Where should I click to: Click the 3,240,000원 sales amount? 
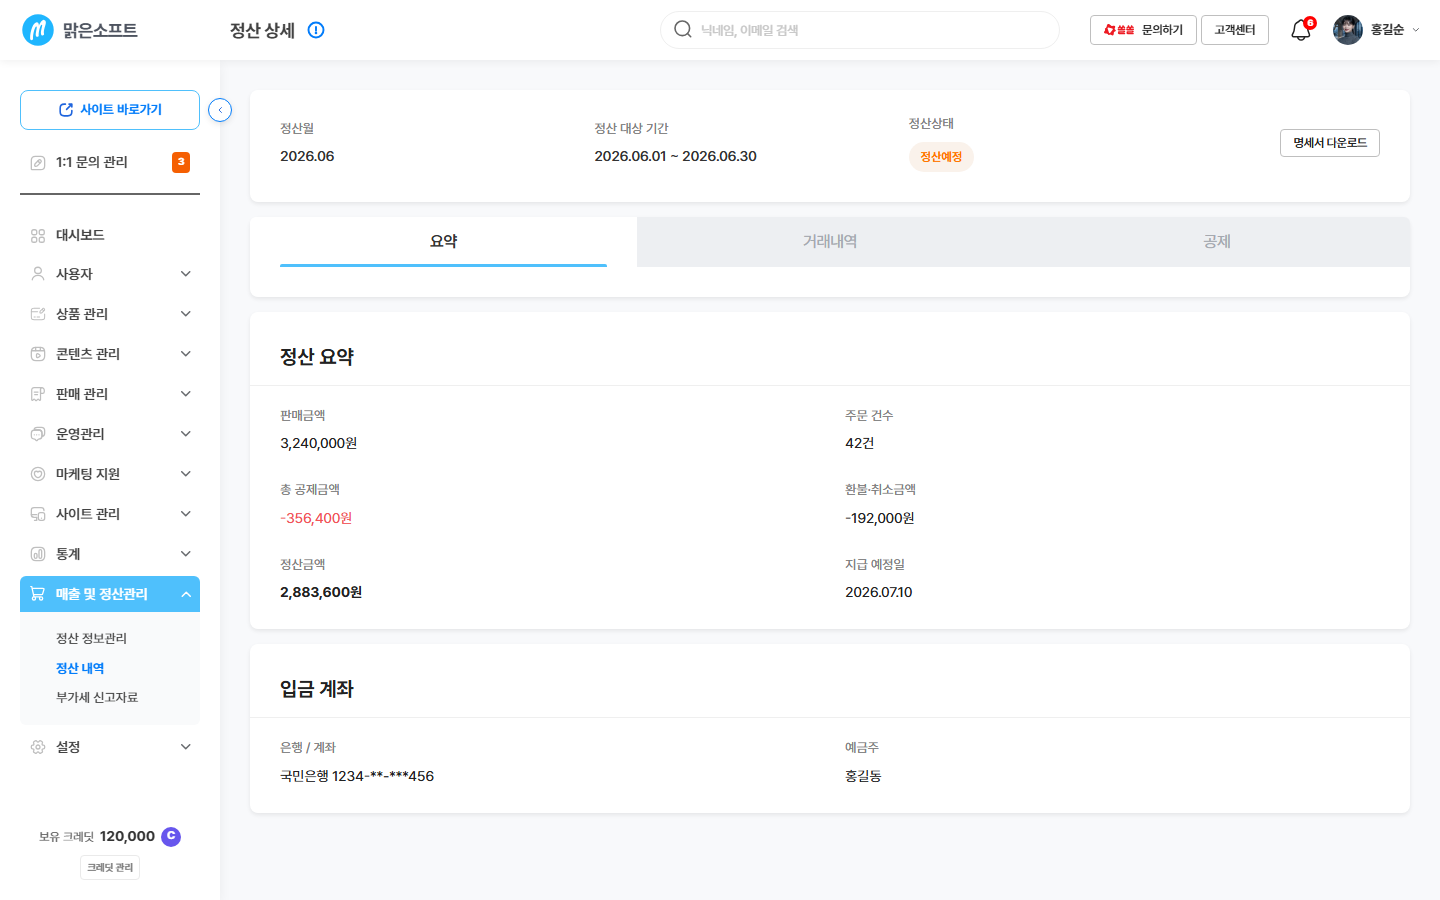tap(319, 444)
